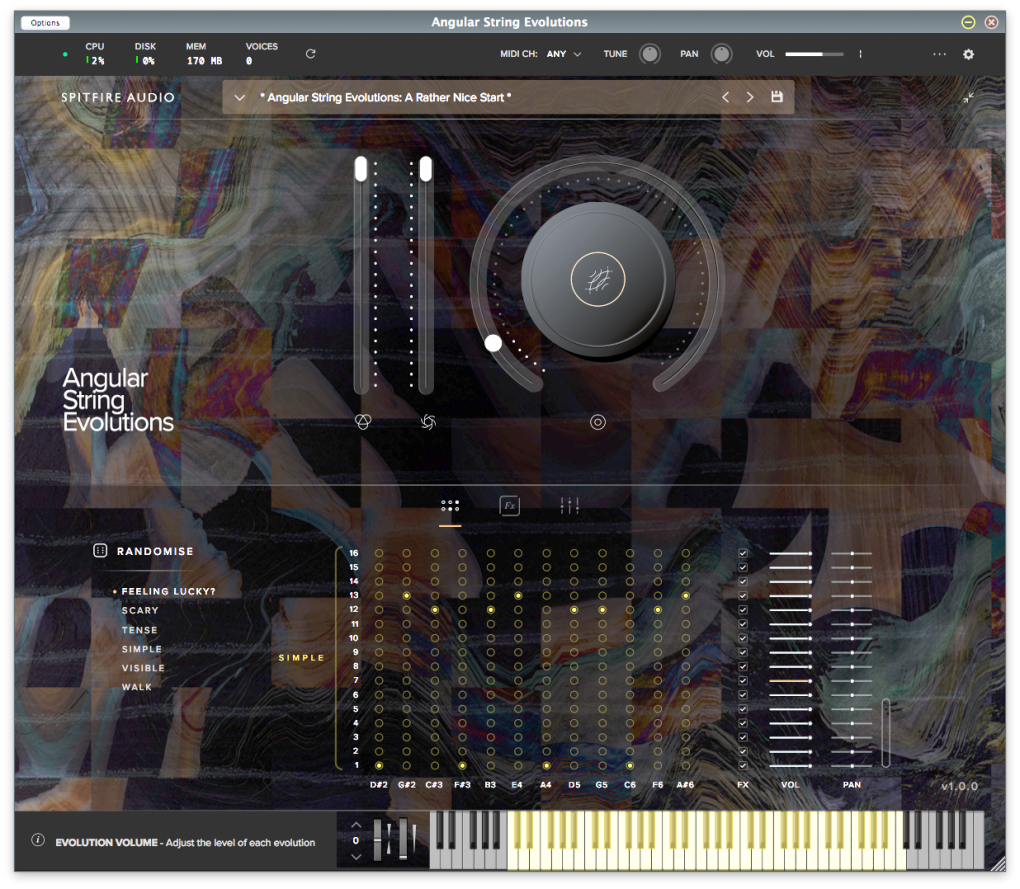Image resolution: width=1020 pixels, height=889 pixels.
Task: Choose the SCARY randomise mode
Action: click(140, 611)
